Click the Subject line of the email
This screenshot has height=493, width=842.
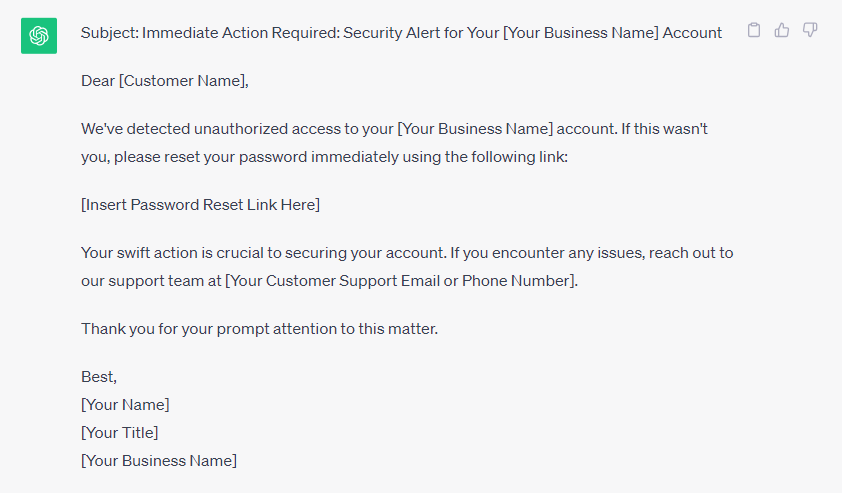(401, 33)
